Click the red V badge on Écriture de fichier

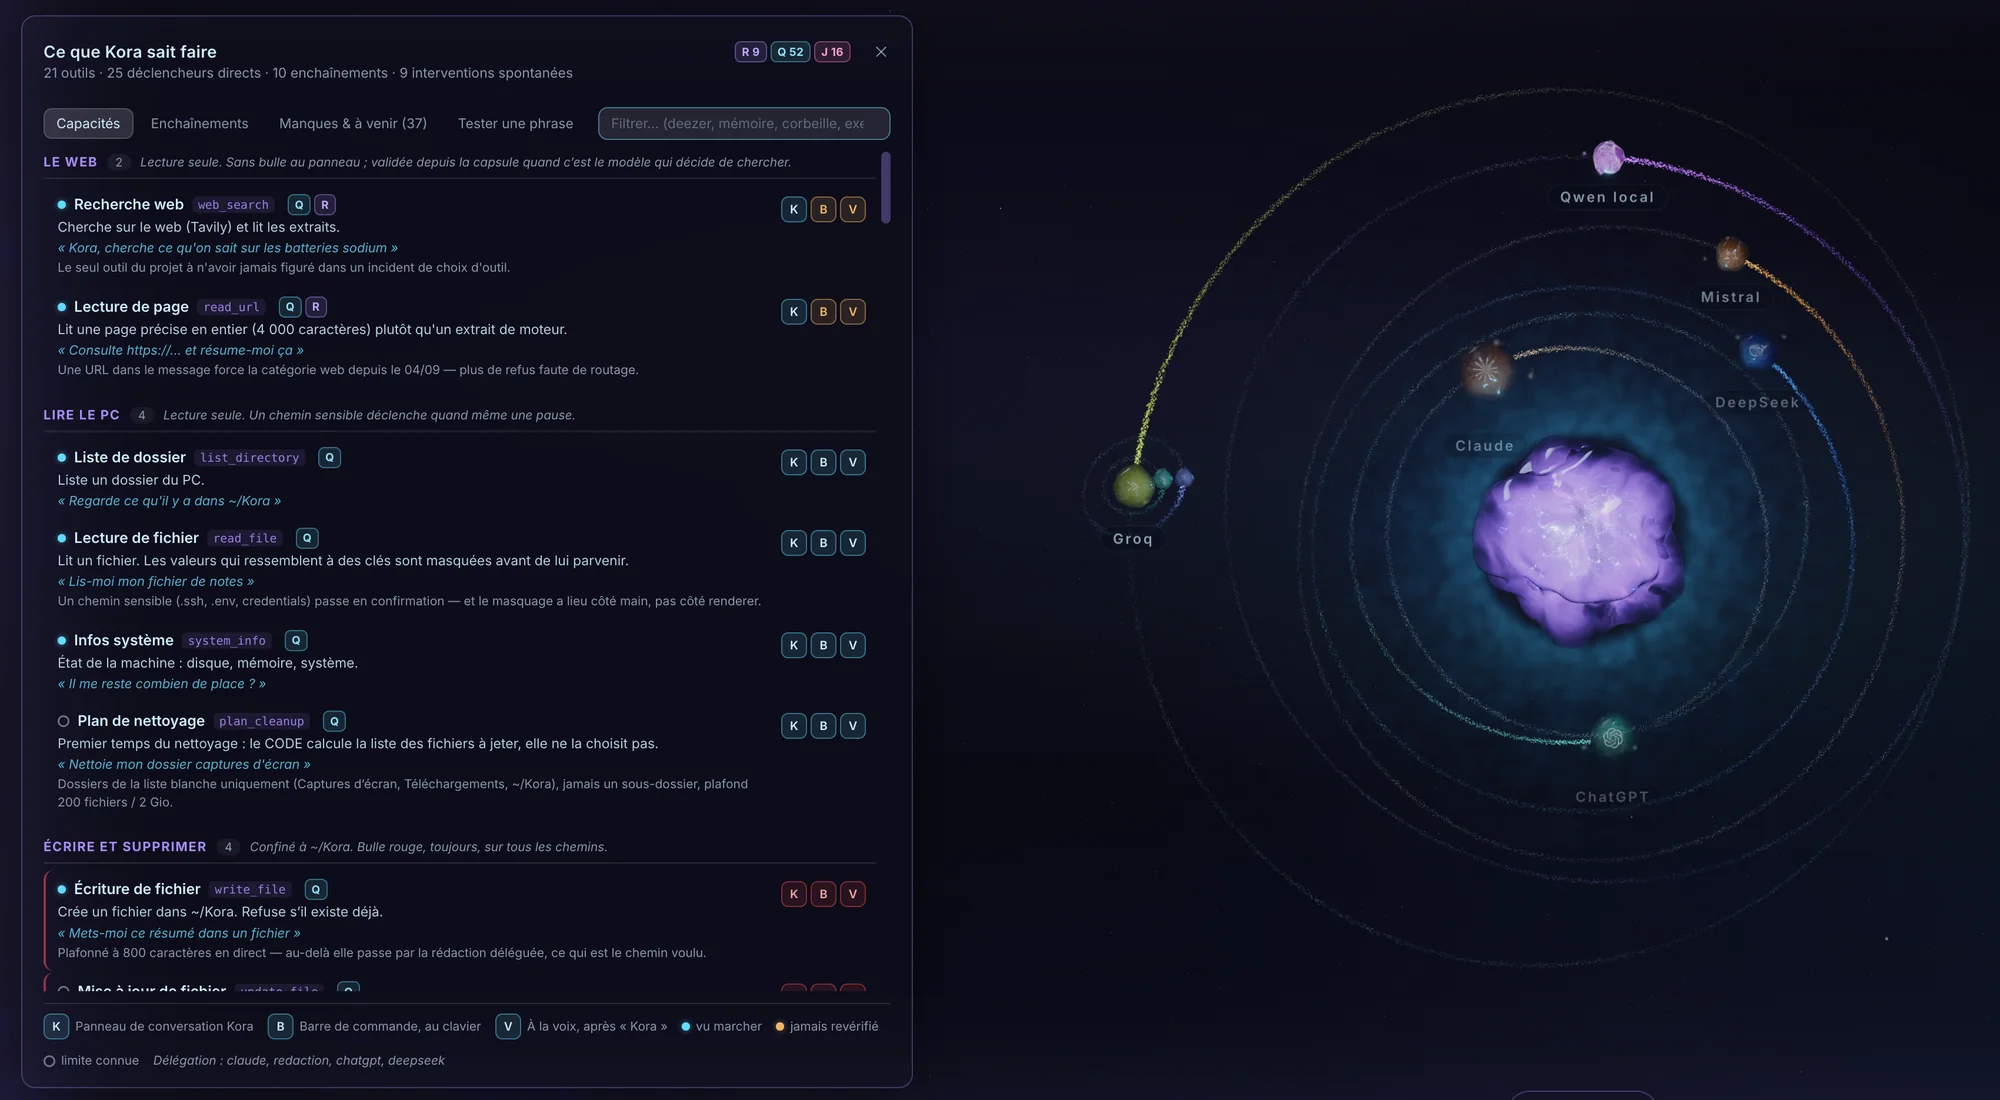pos(853,894)
